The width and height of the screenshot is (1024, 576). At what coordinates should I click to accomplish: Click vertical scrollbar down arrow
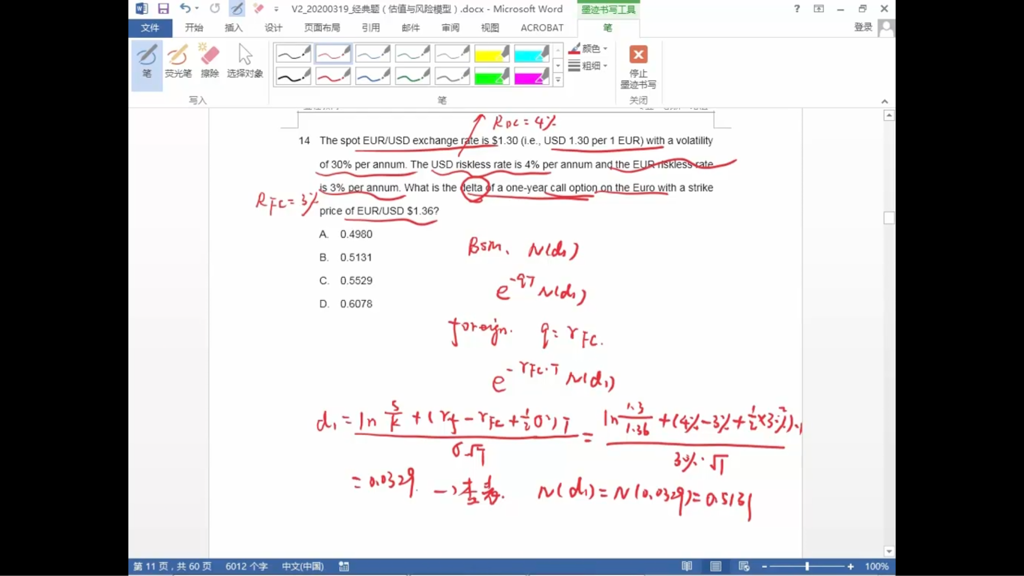[889, 551]
